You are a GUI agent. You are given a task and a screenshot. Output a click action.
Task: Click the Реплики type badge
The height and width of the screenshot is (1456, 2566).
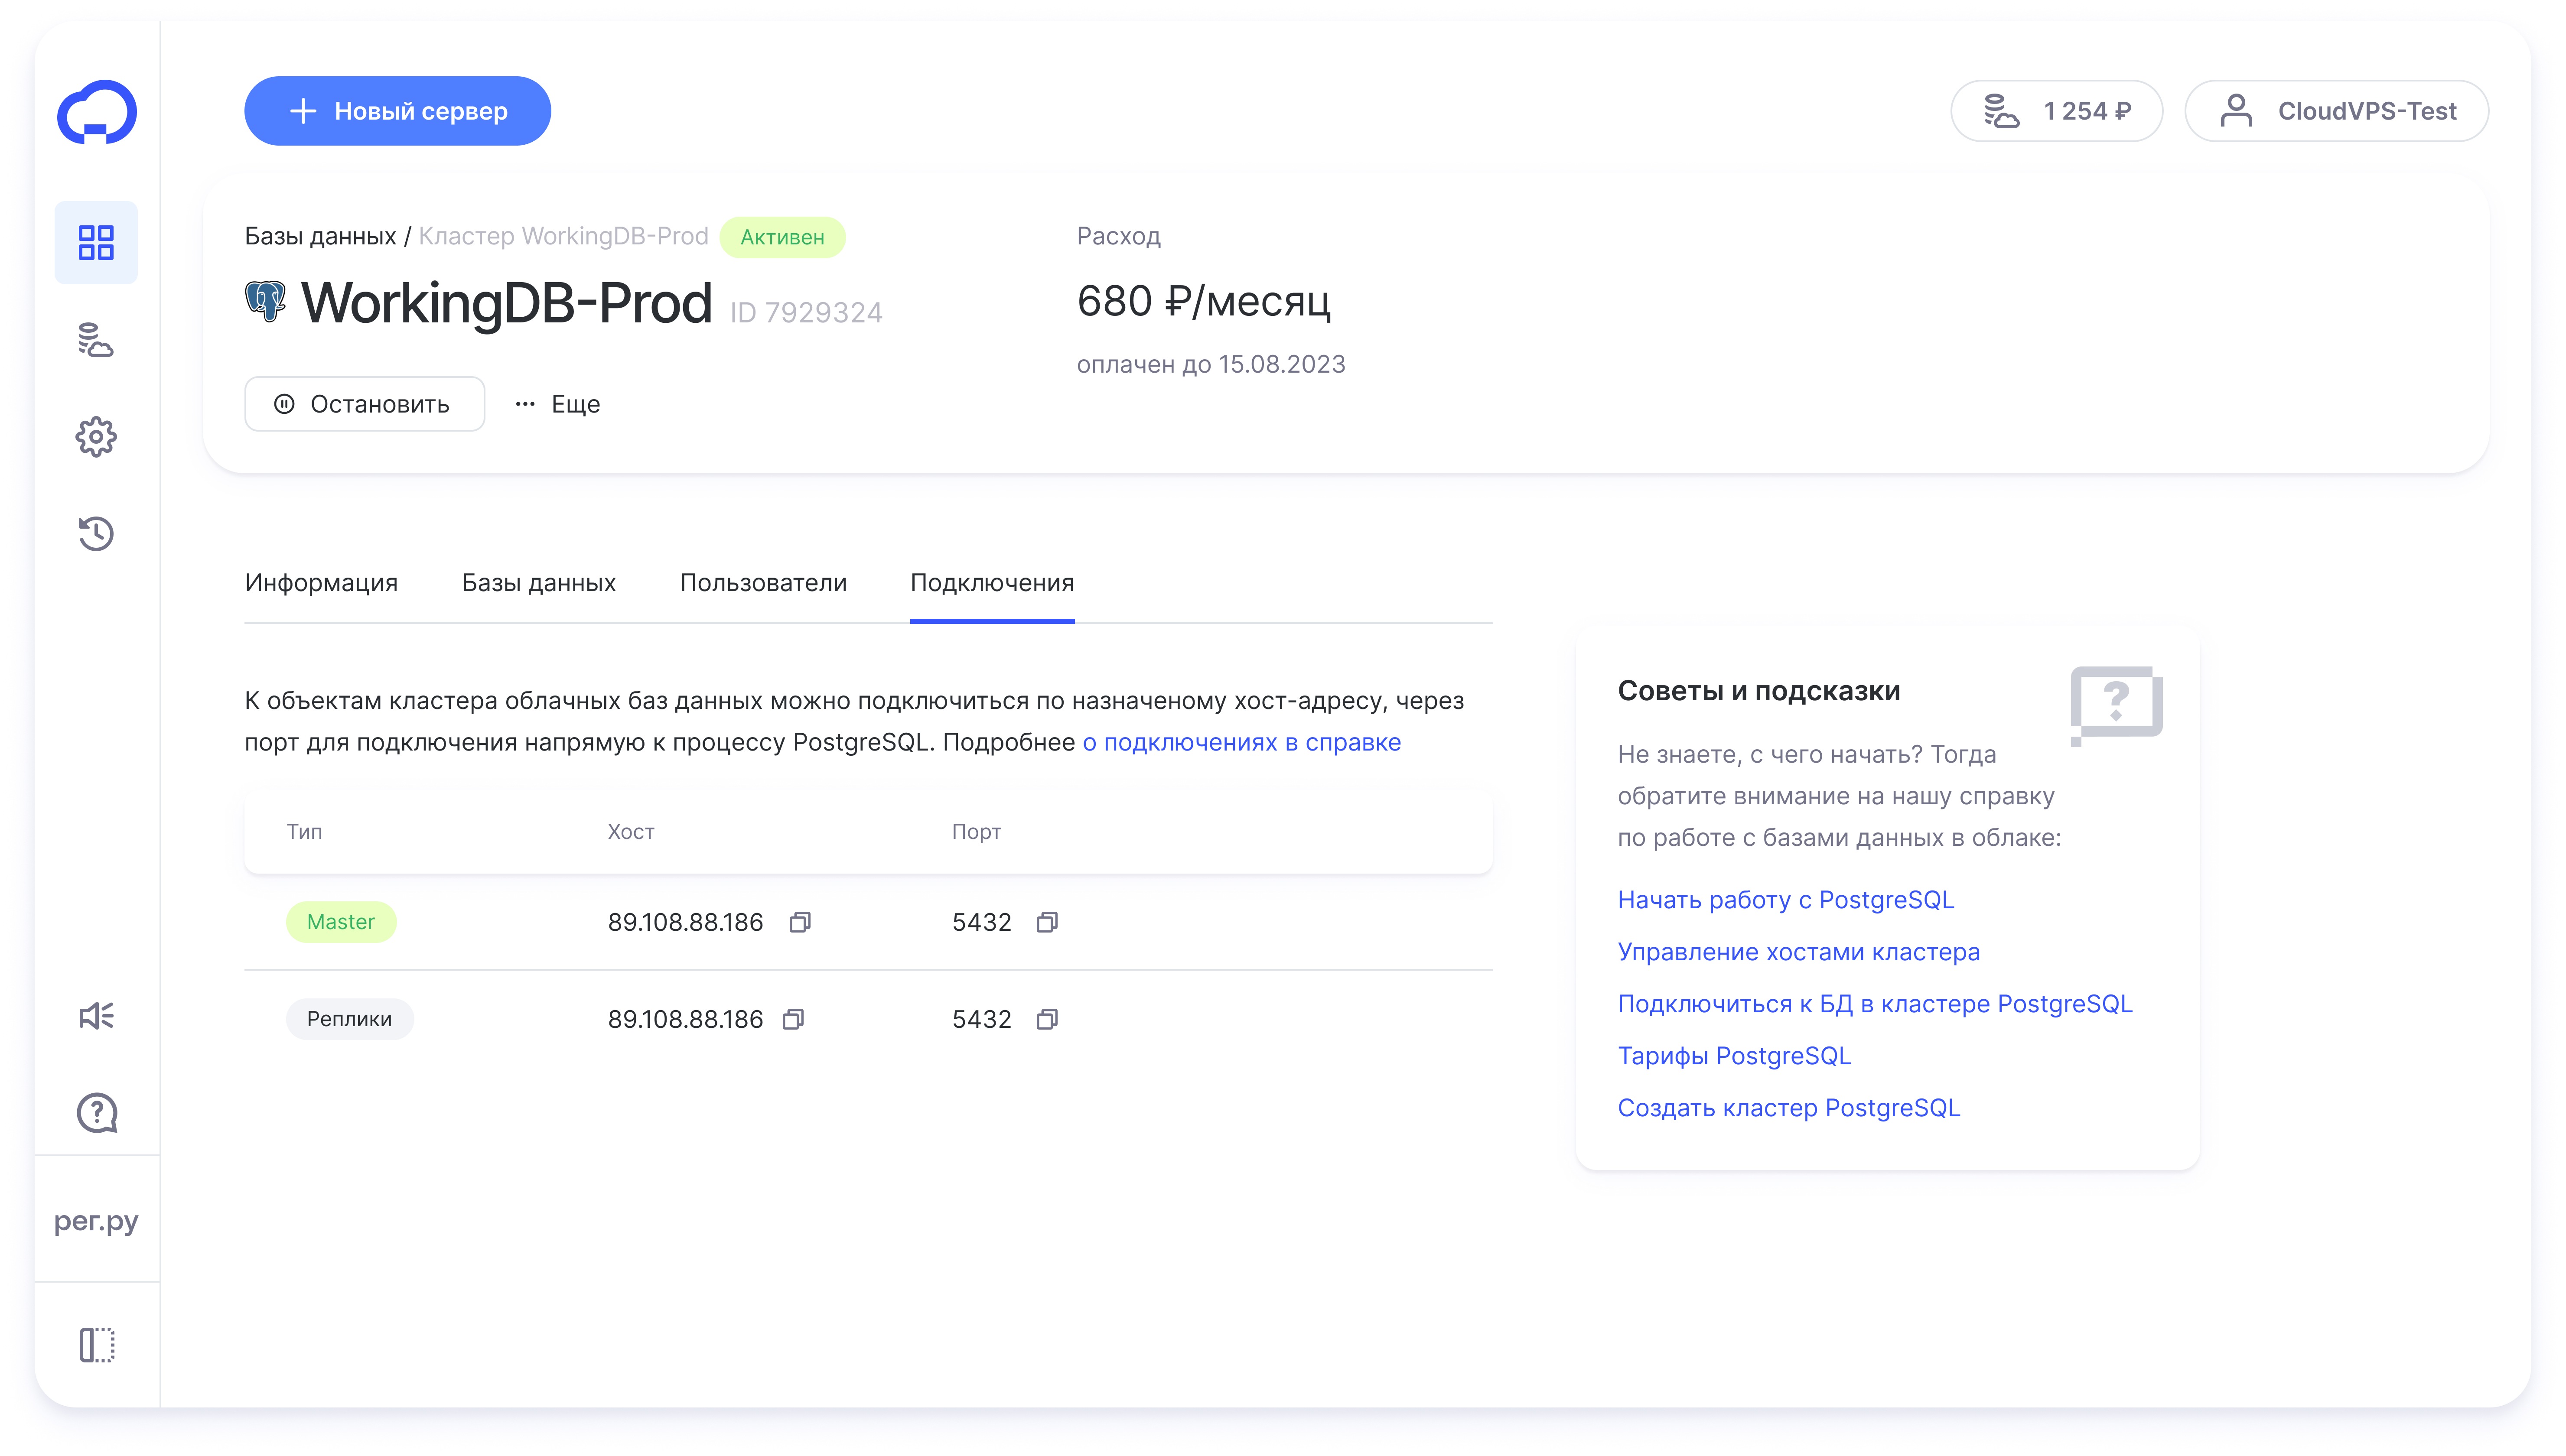click(x=349, y=1019)
